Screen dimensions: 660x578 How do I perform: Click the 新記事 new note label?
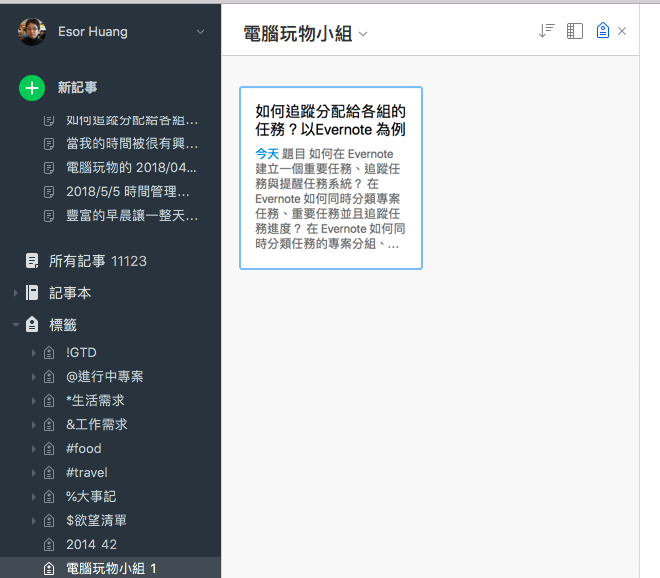[x=77, y=88]
